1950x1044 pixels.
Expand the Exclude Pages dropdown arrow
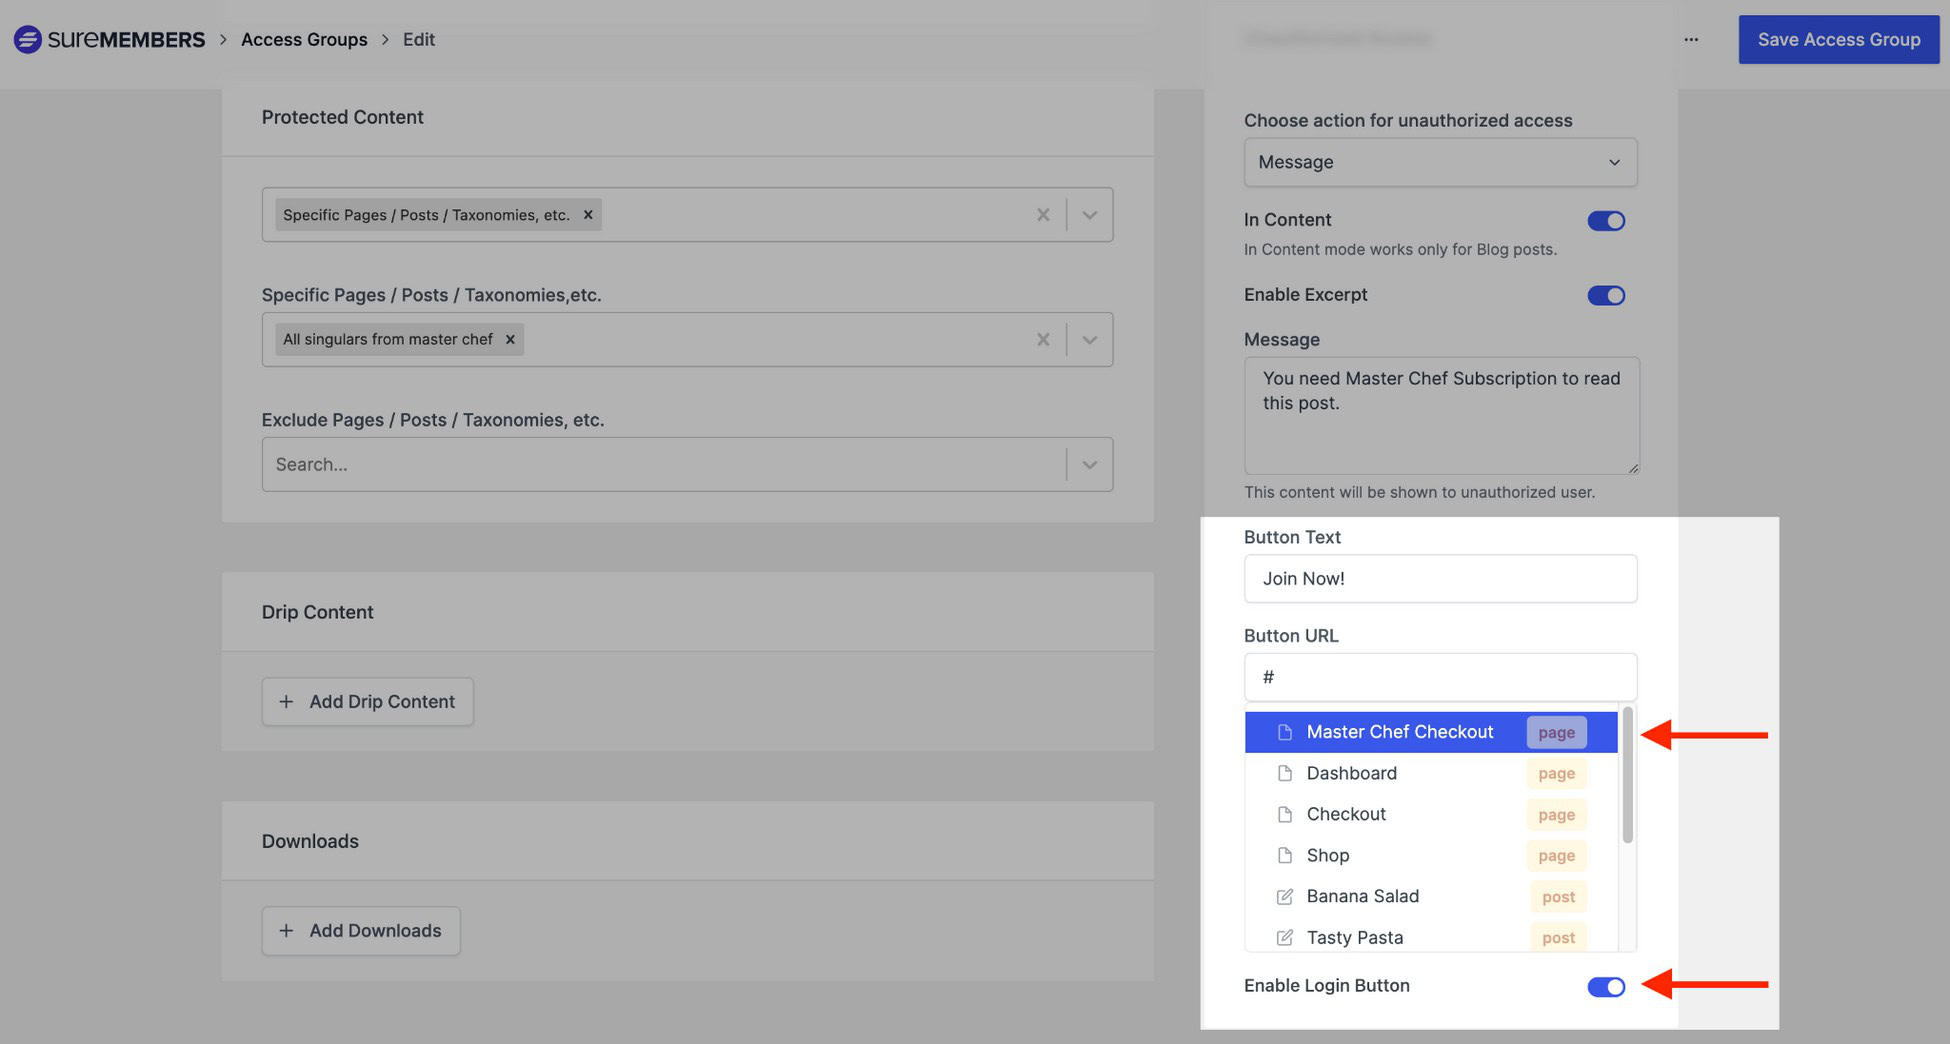[1090, 464]
